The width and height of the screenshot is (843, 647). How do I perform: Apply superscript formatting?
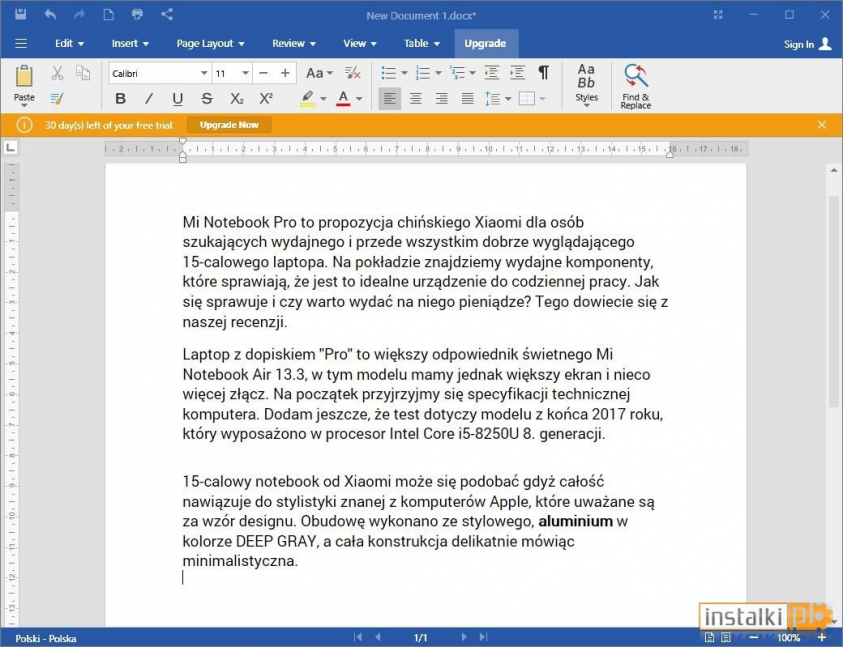[266, 98]
